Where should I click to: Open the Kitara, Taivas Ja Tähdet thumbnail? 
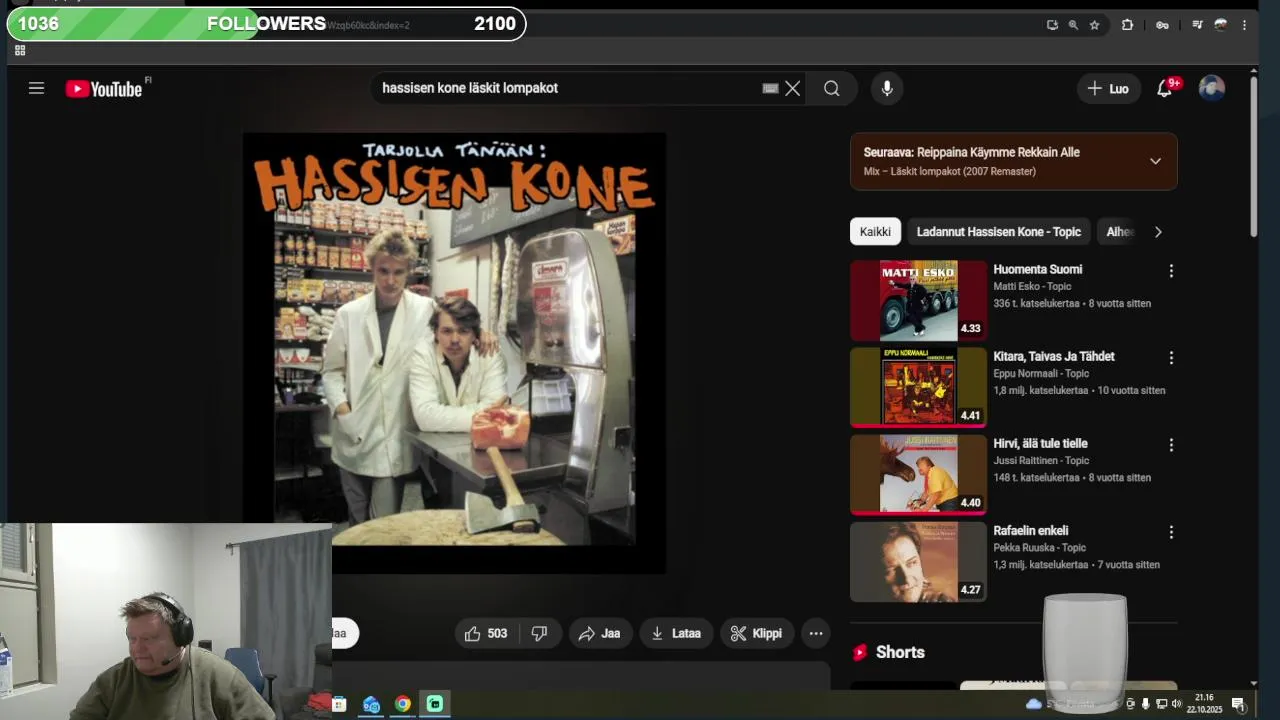point(918,387)
